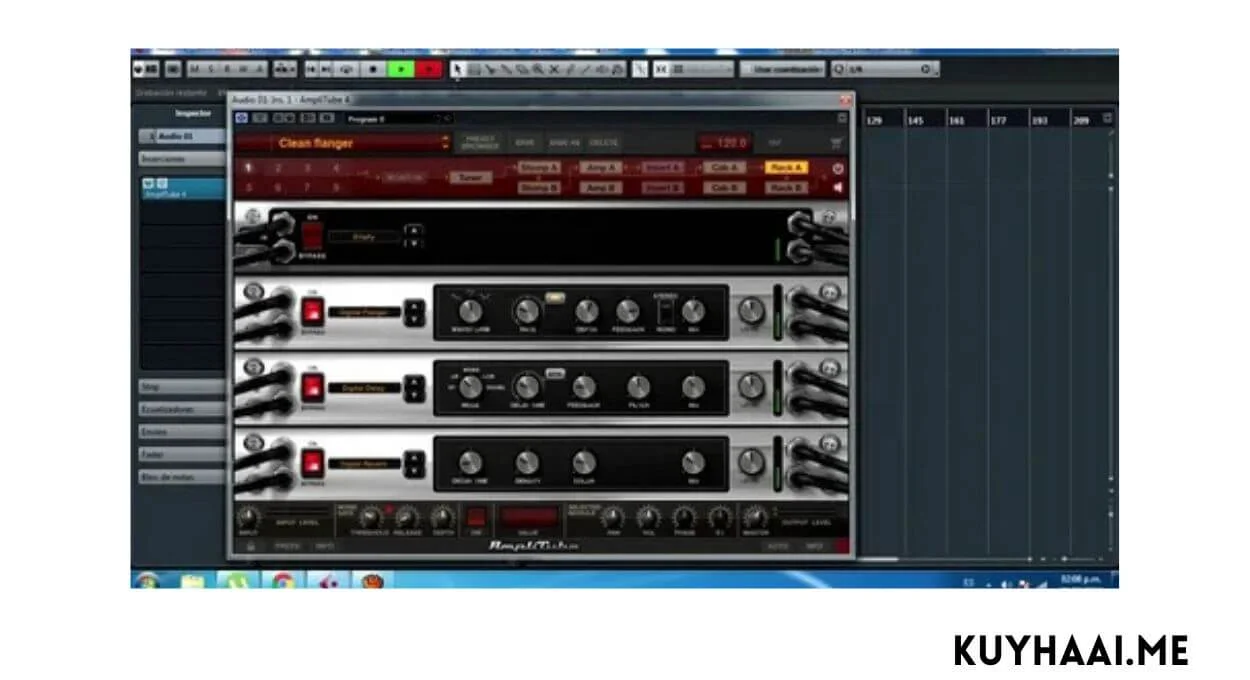1250x680 pixels.
Task: Switch to the Amp A module
Action: pyautogui.click(x=600, y=168)
